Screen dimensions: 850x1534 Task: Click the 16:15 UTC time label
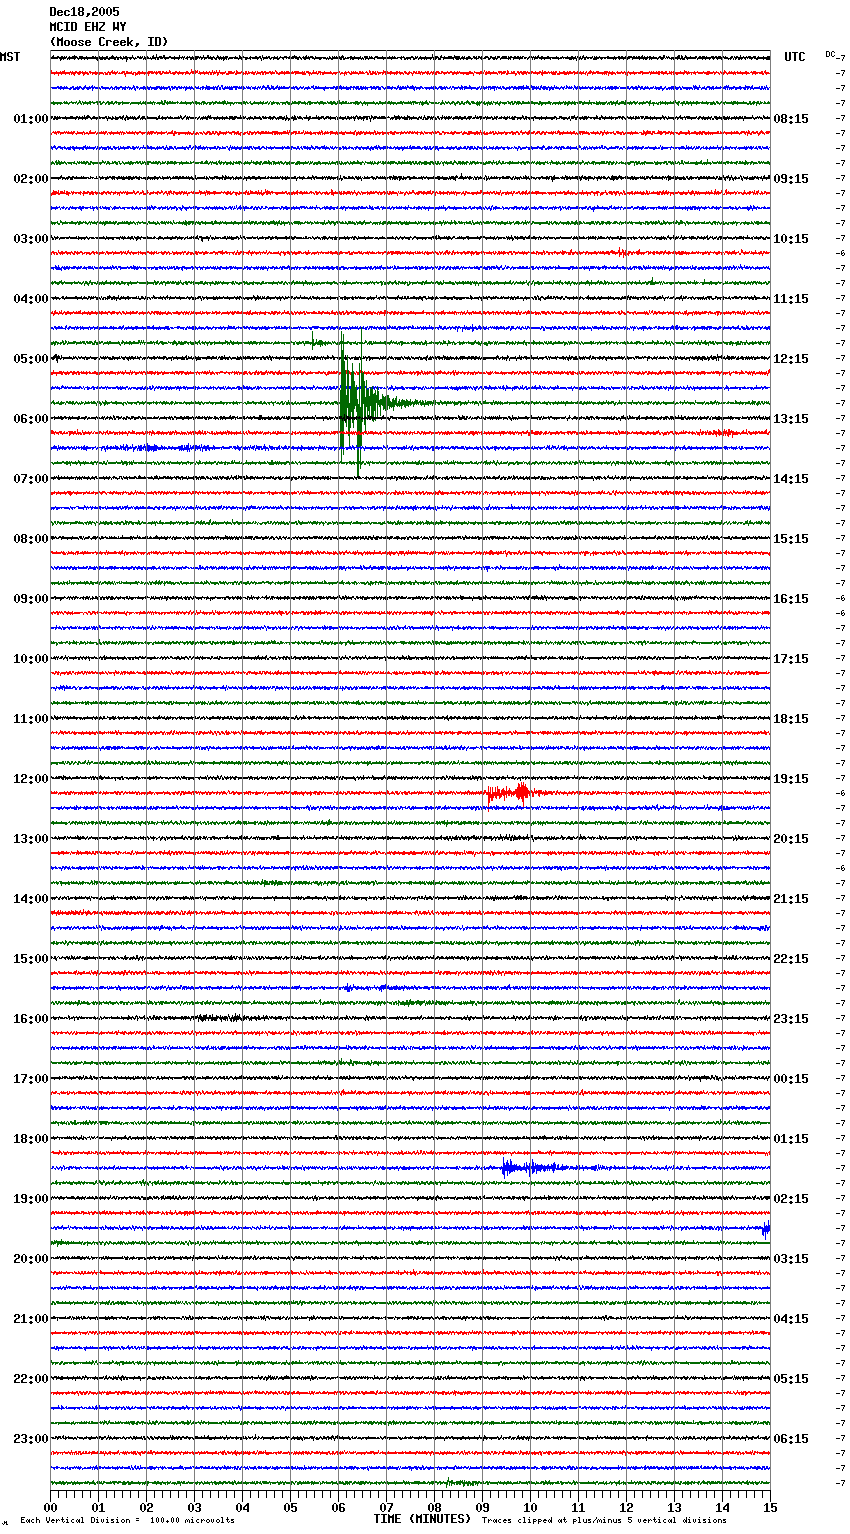[791, 599]
